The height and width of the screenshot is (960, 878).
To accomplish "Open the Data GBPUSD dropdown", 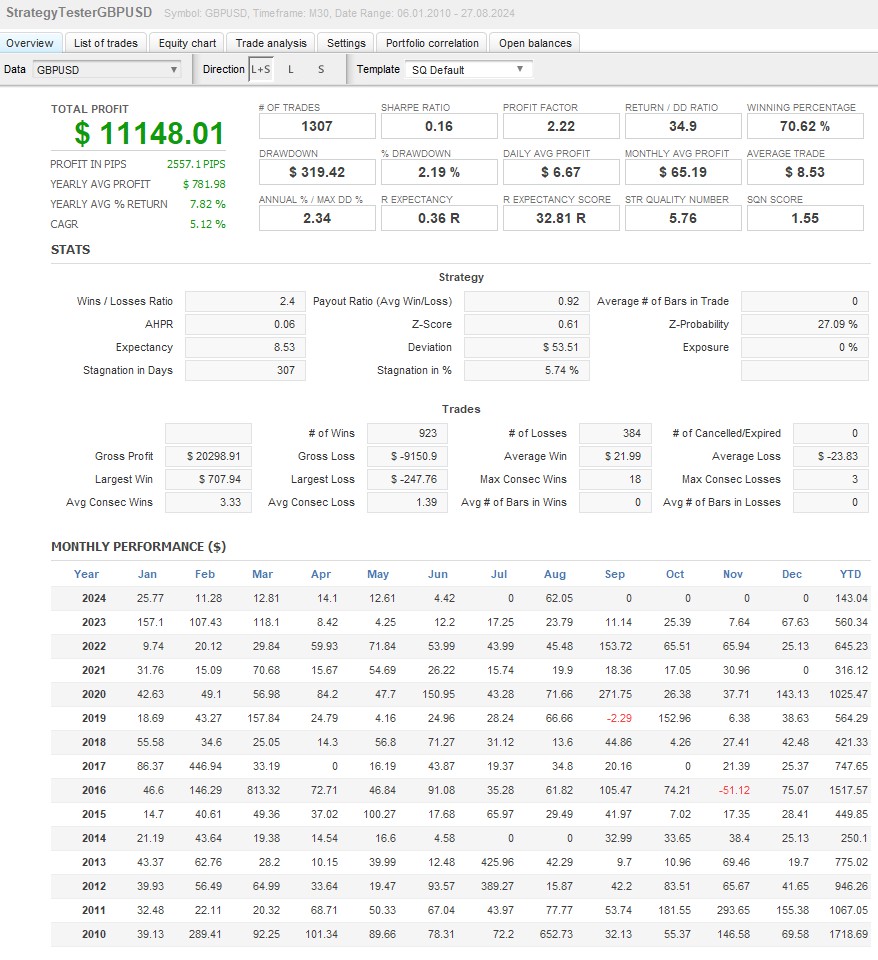I will tap(107, 70).
